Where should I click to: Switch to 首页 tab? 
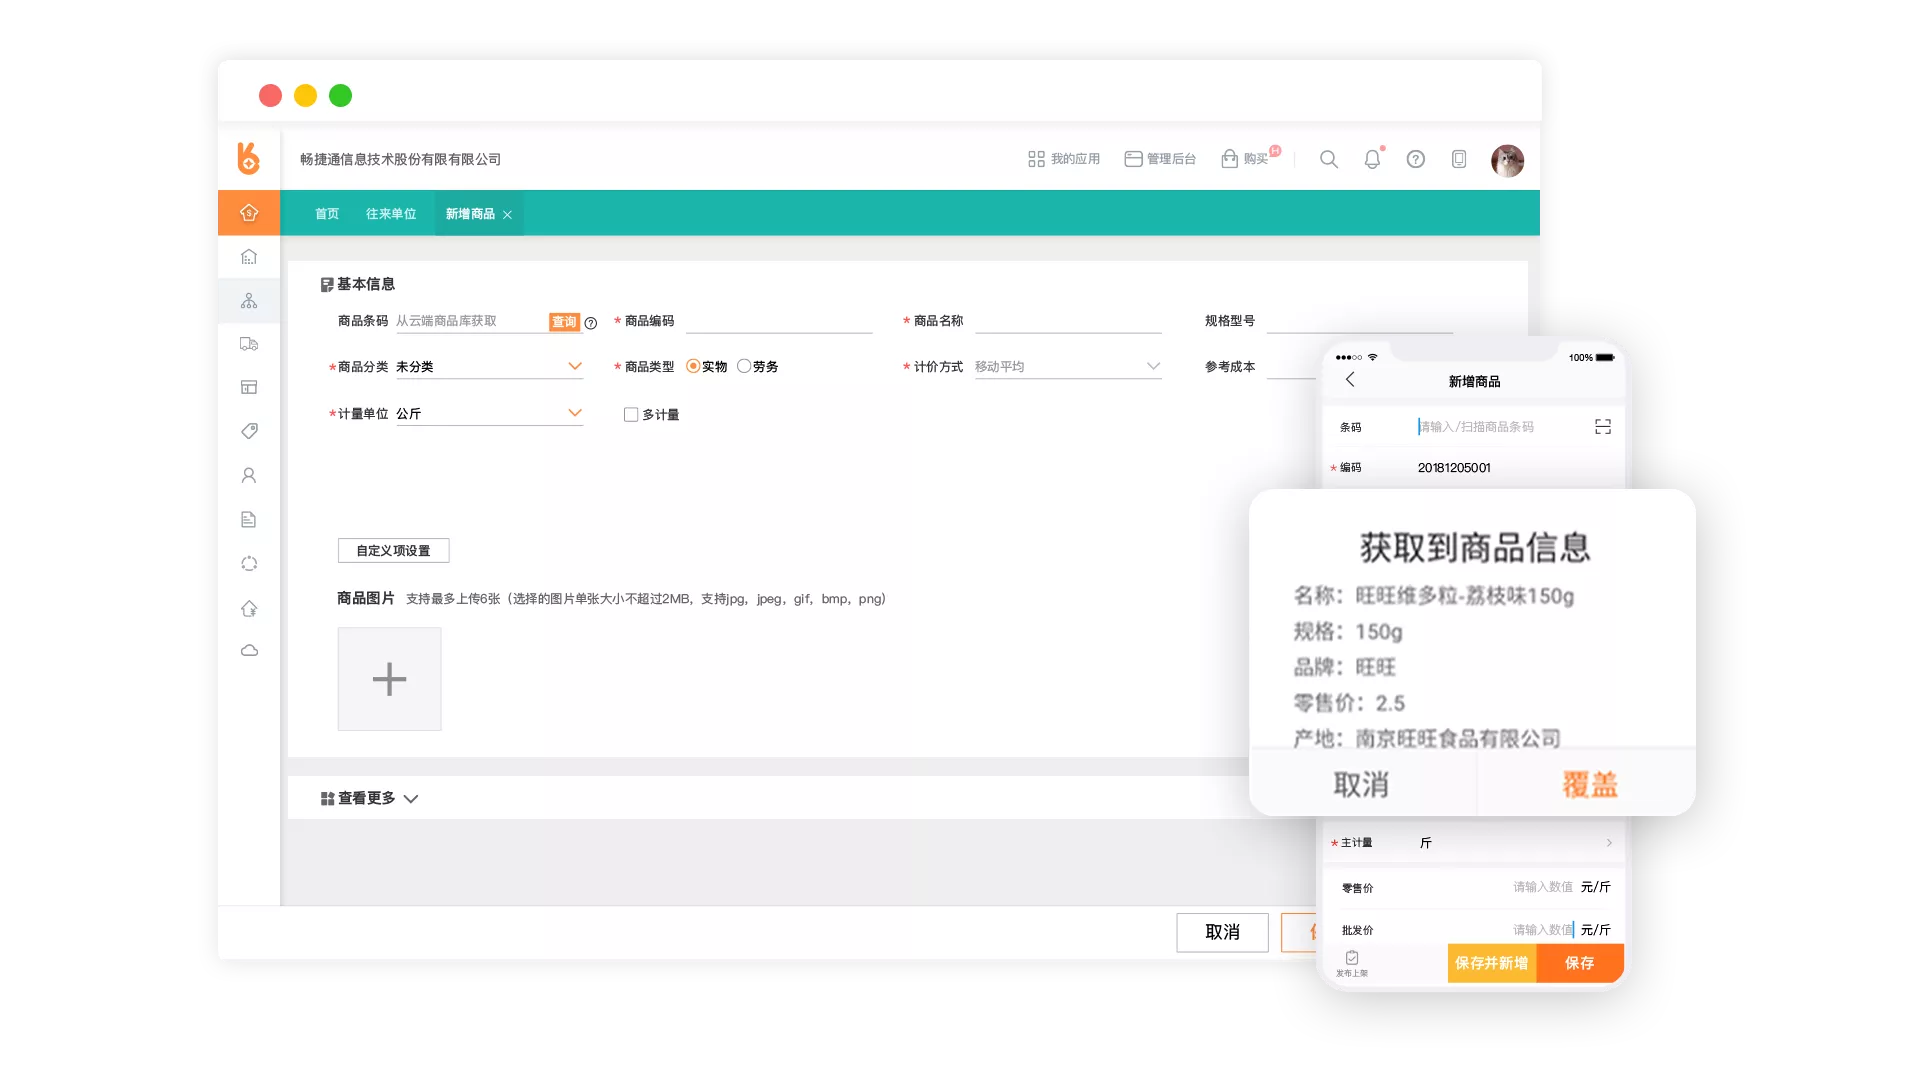coord(327,214)
